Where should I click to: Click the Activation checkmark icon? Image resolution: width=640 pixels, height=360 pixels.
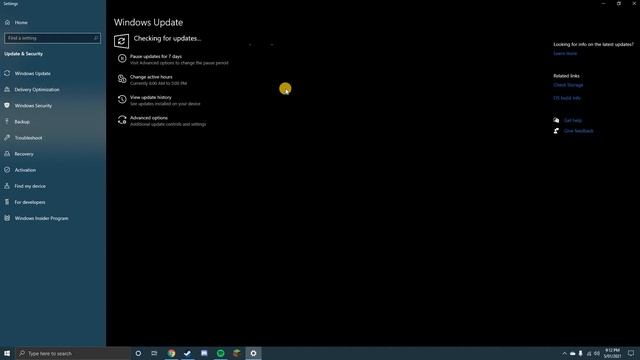pos(7,170)
